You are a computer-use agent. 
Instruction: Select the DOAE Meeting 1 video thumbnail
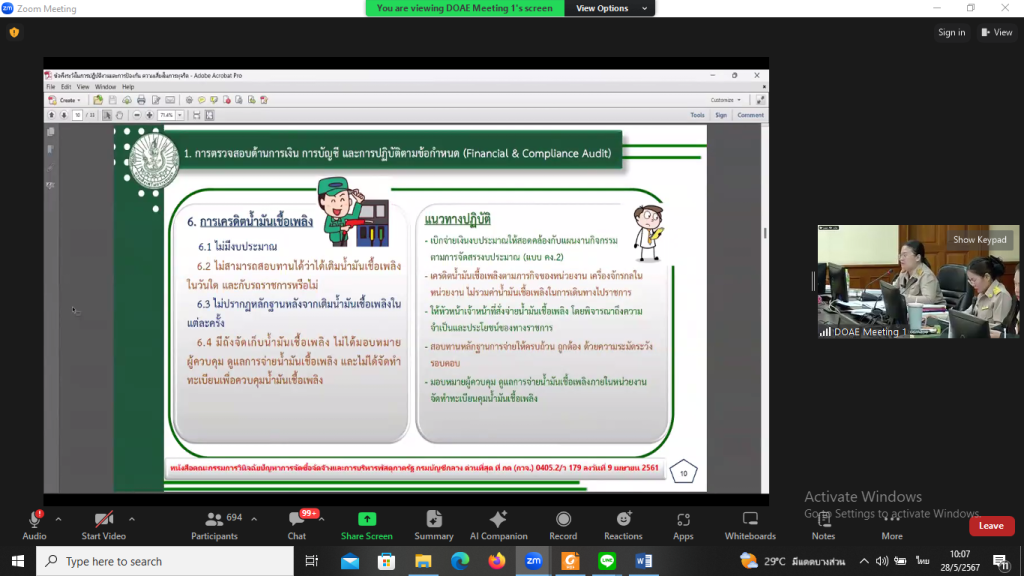918,281
